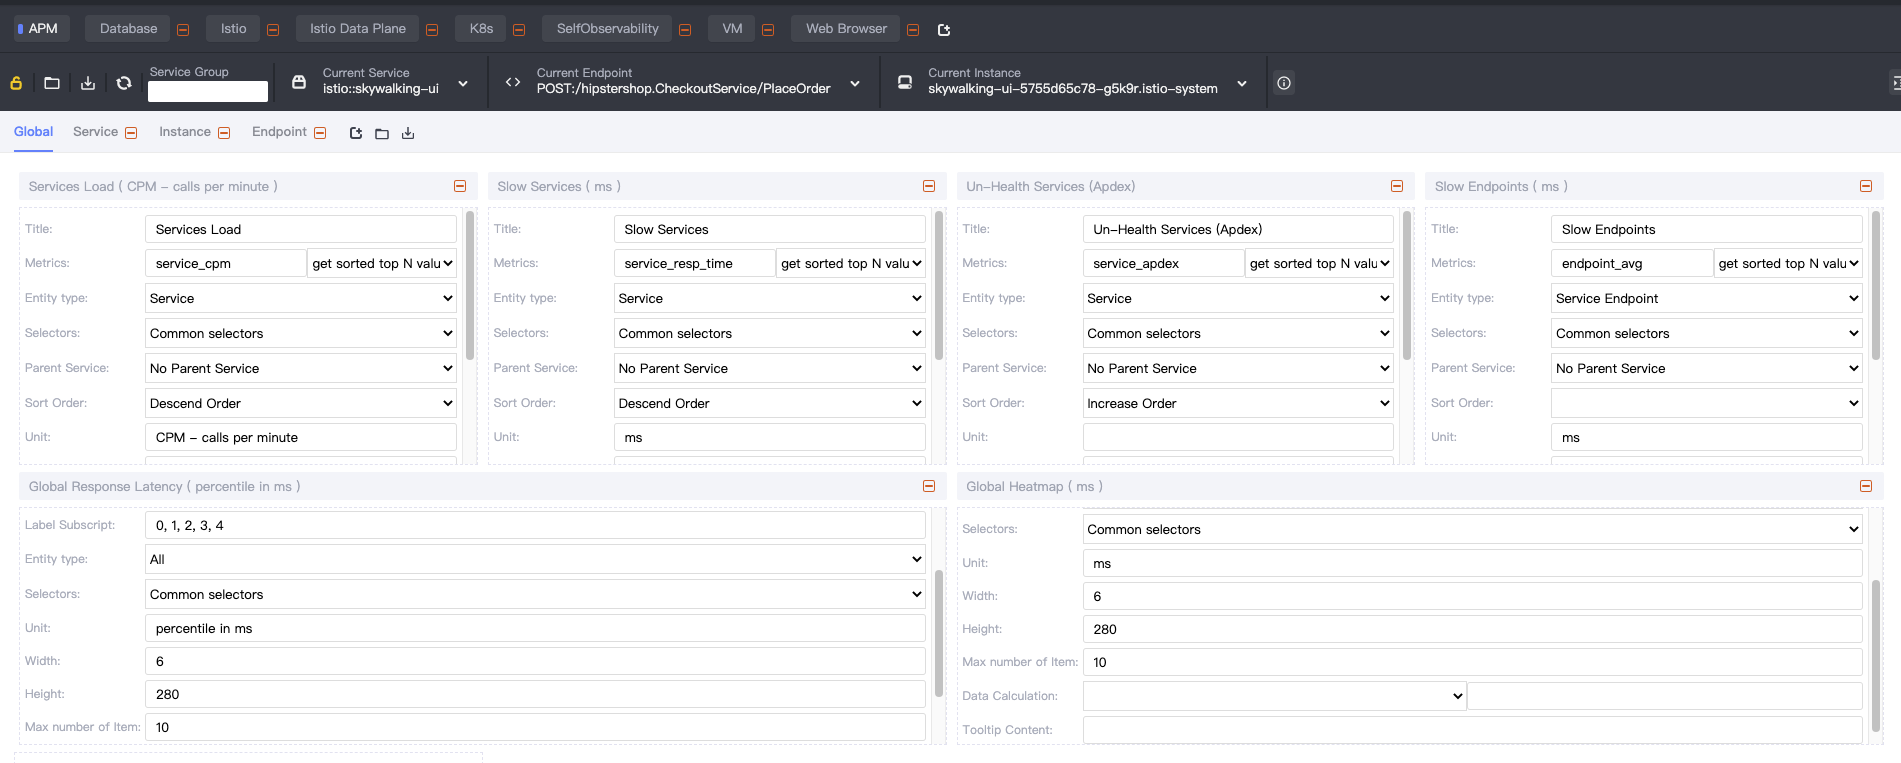This screenshot has height=763, width=1901.
Task: Switch to the Istio Data Plane tab
Action: (357, 29)
